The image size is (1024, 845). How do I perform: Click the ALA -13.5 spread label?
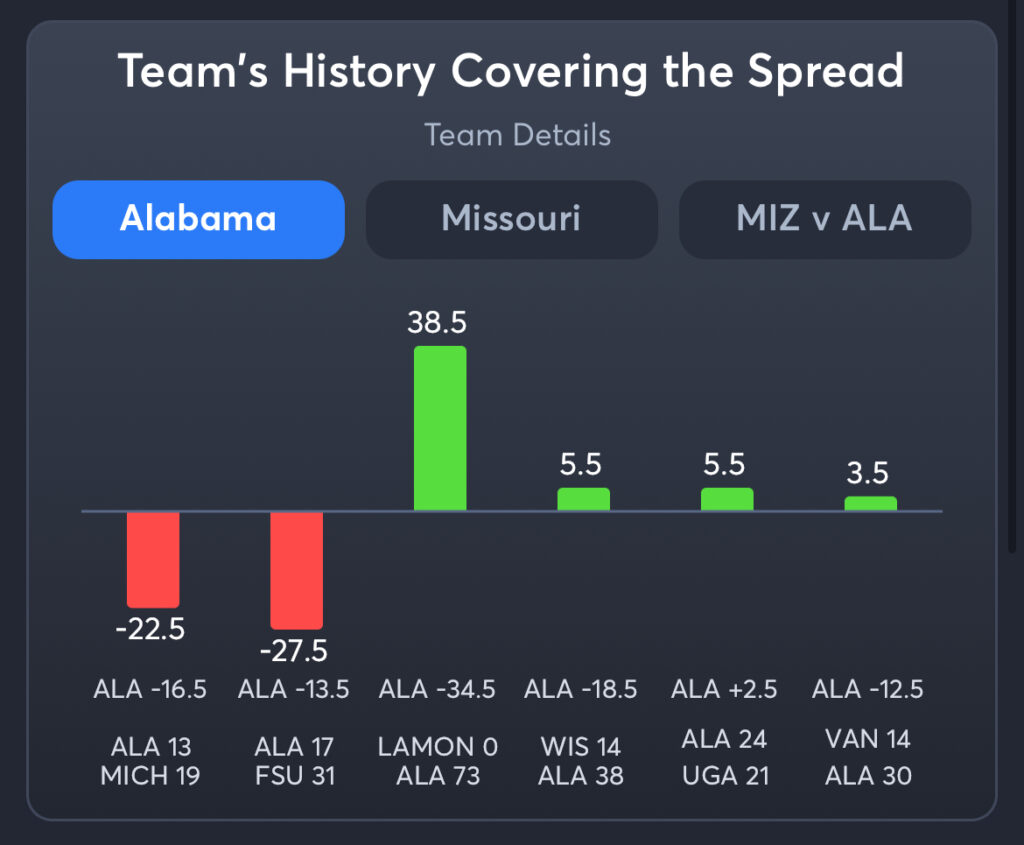pyautogui.click(x=294, y=689)
